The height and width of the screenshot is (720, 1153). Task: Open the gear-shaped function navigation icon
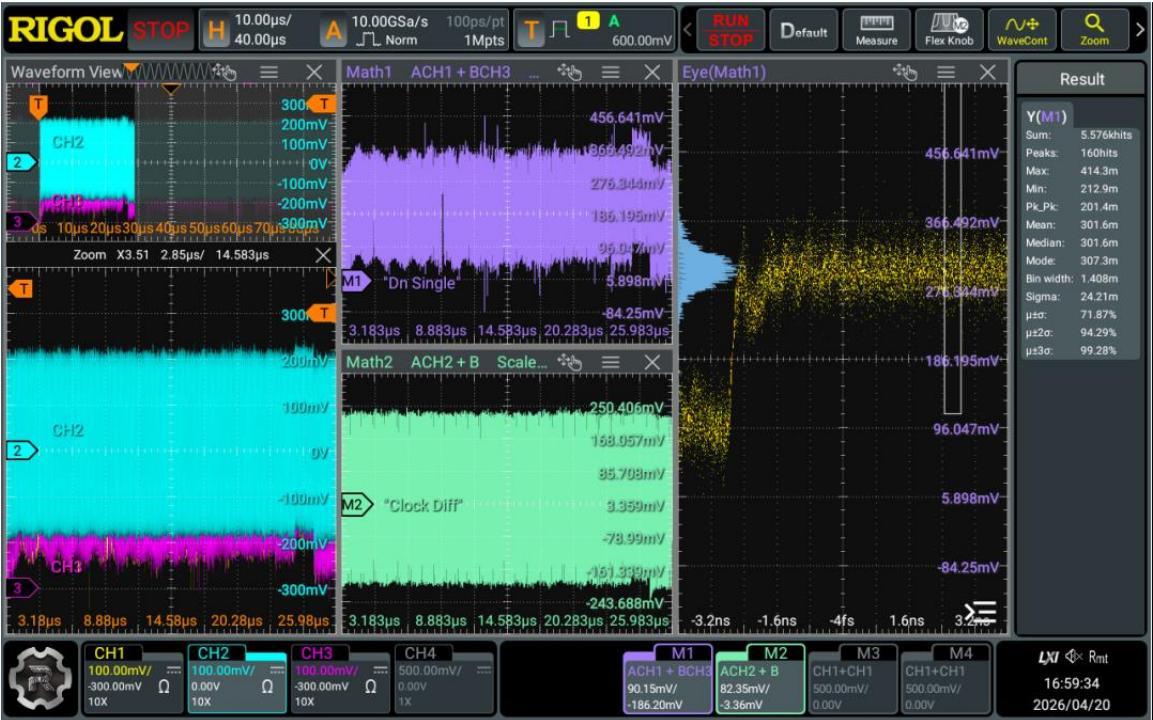coord(41,678)
